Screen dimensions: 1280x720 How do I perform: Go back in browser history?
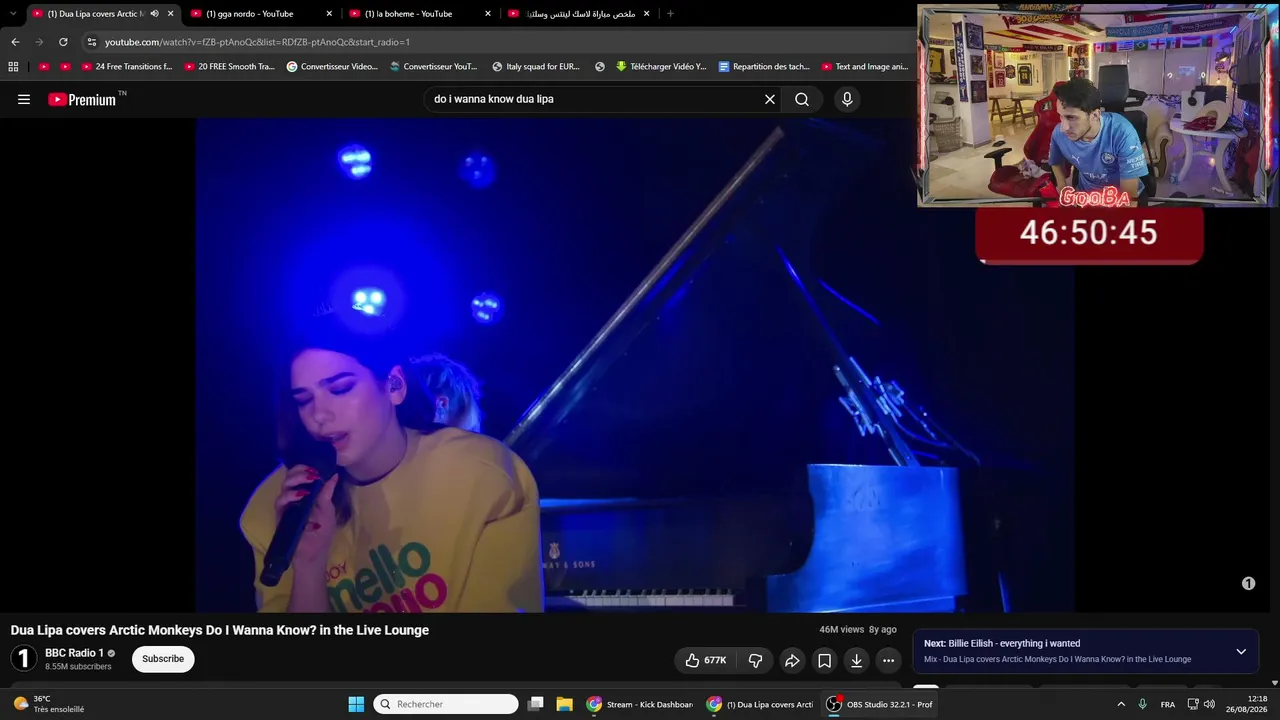(x=15, y=42)
